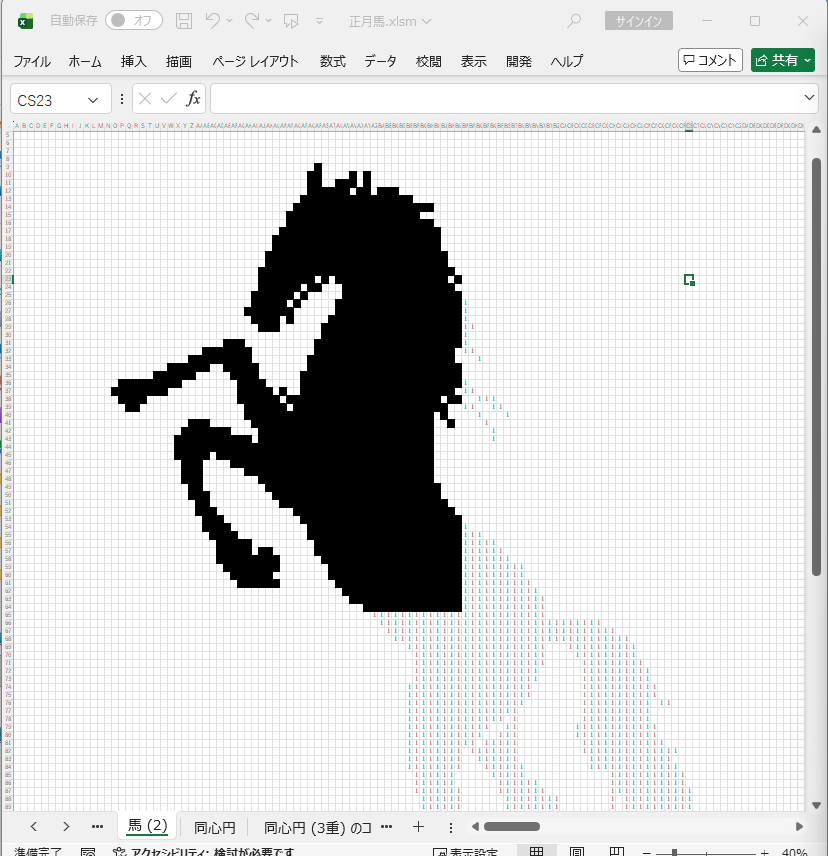Click the Redo arrow icon

pyautogui.click(x=252, y=21)
